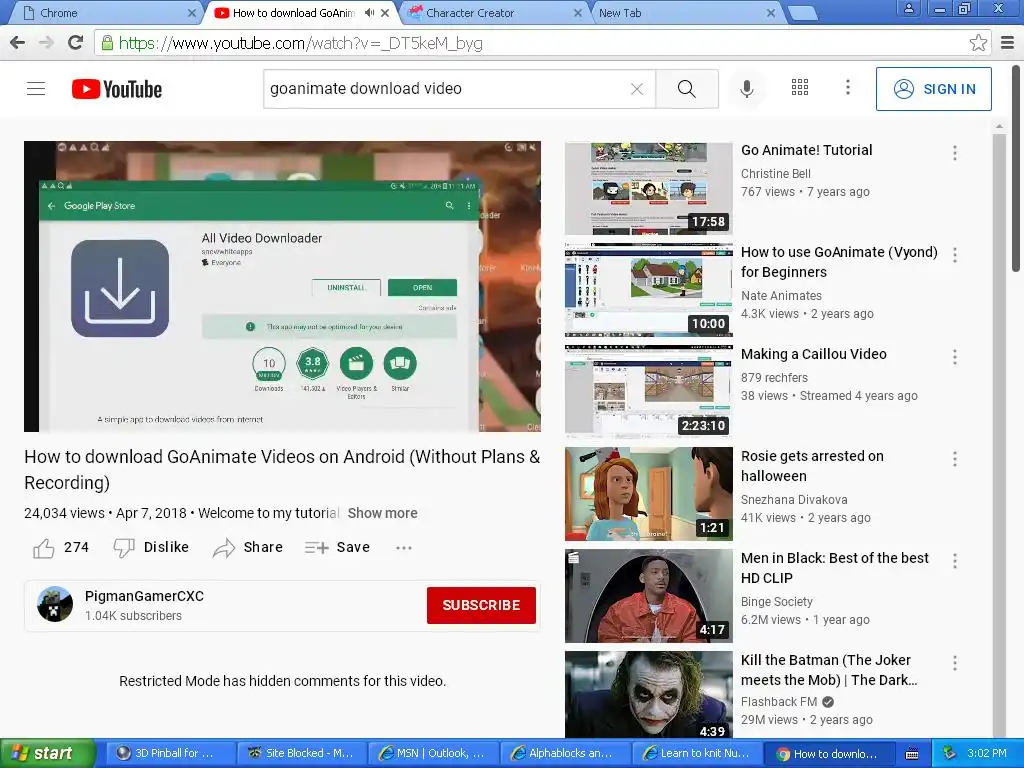
Task: Open the YouTube guide hamburger menu
Action: click(x=36, y=89)
